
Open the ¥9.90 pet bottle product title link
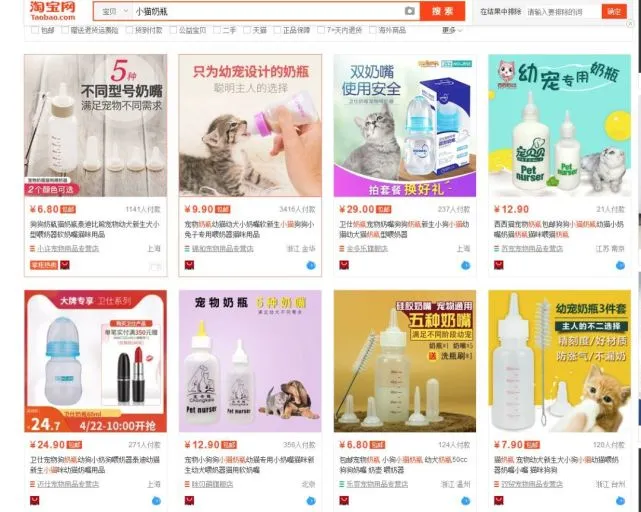tap(249, 229)
